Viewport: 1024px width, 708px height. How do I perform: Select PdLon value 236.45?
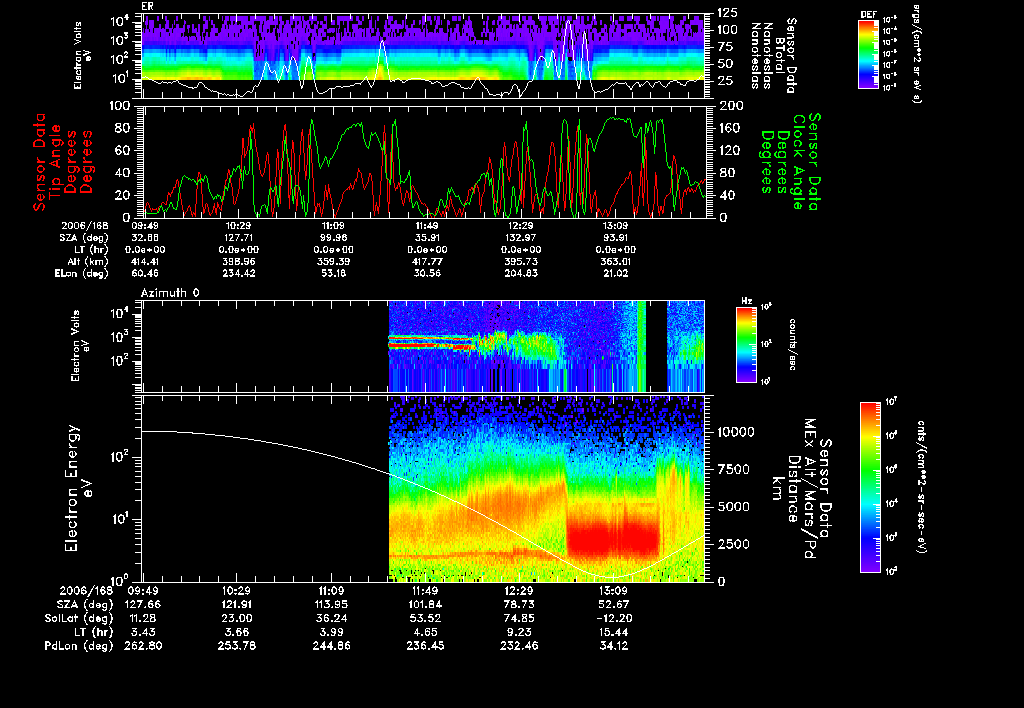(x=425, y=645)
